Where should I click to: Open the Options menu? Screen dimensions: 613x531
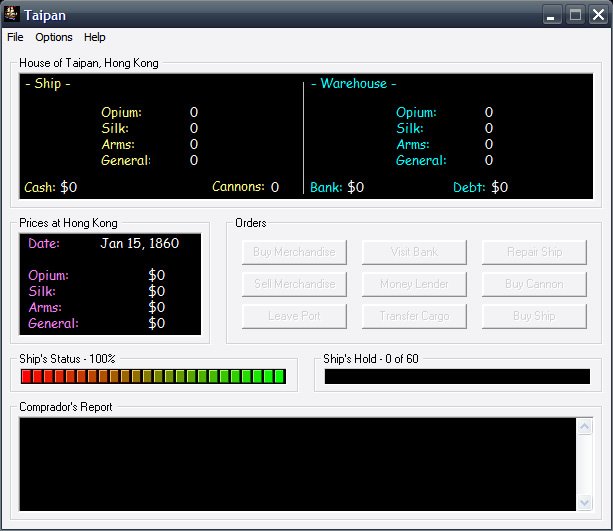point(54,37)
